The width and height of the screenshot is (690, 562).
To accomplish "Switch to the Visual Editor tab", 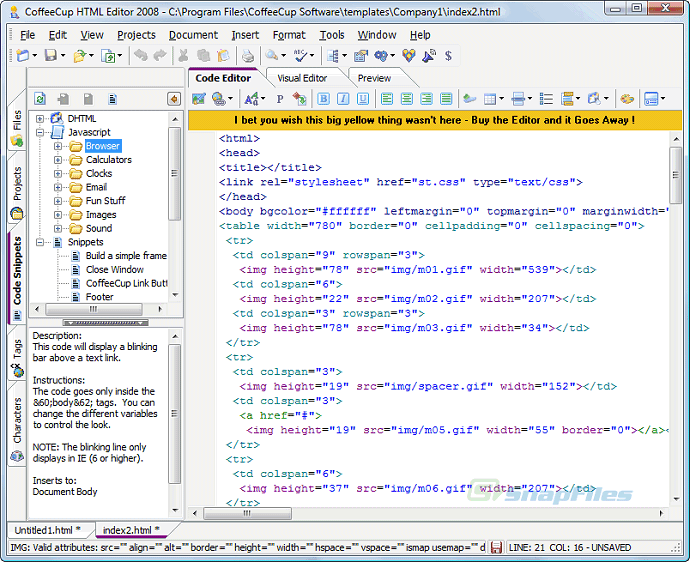I will [302, 78].
